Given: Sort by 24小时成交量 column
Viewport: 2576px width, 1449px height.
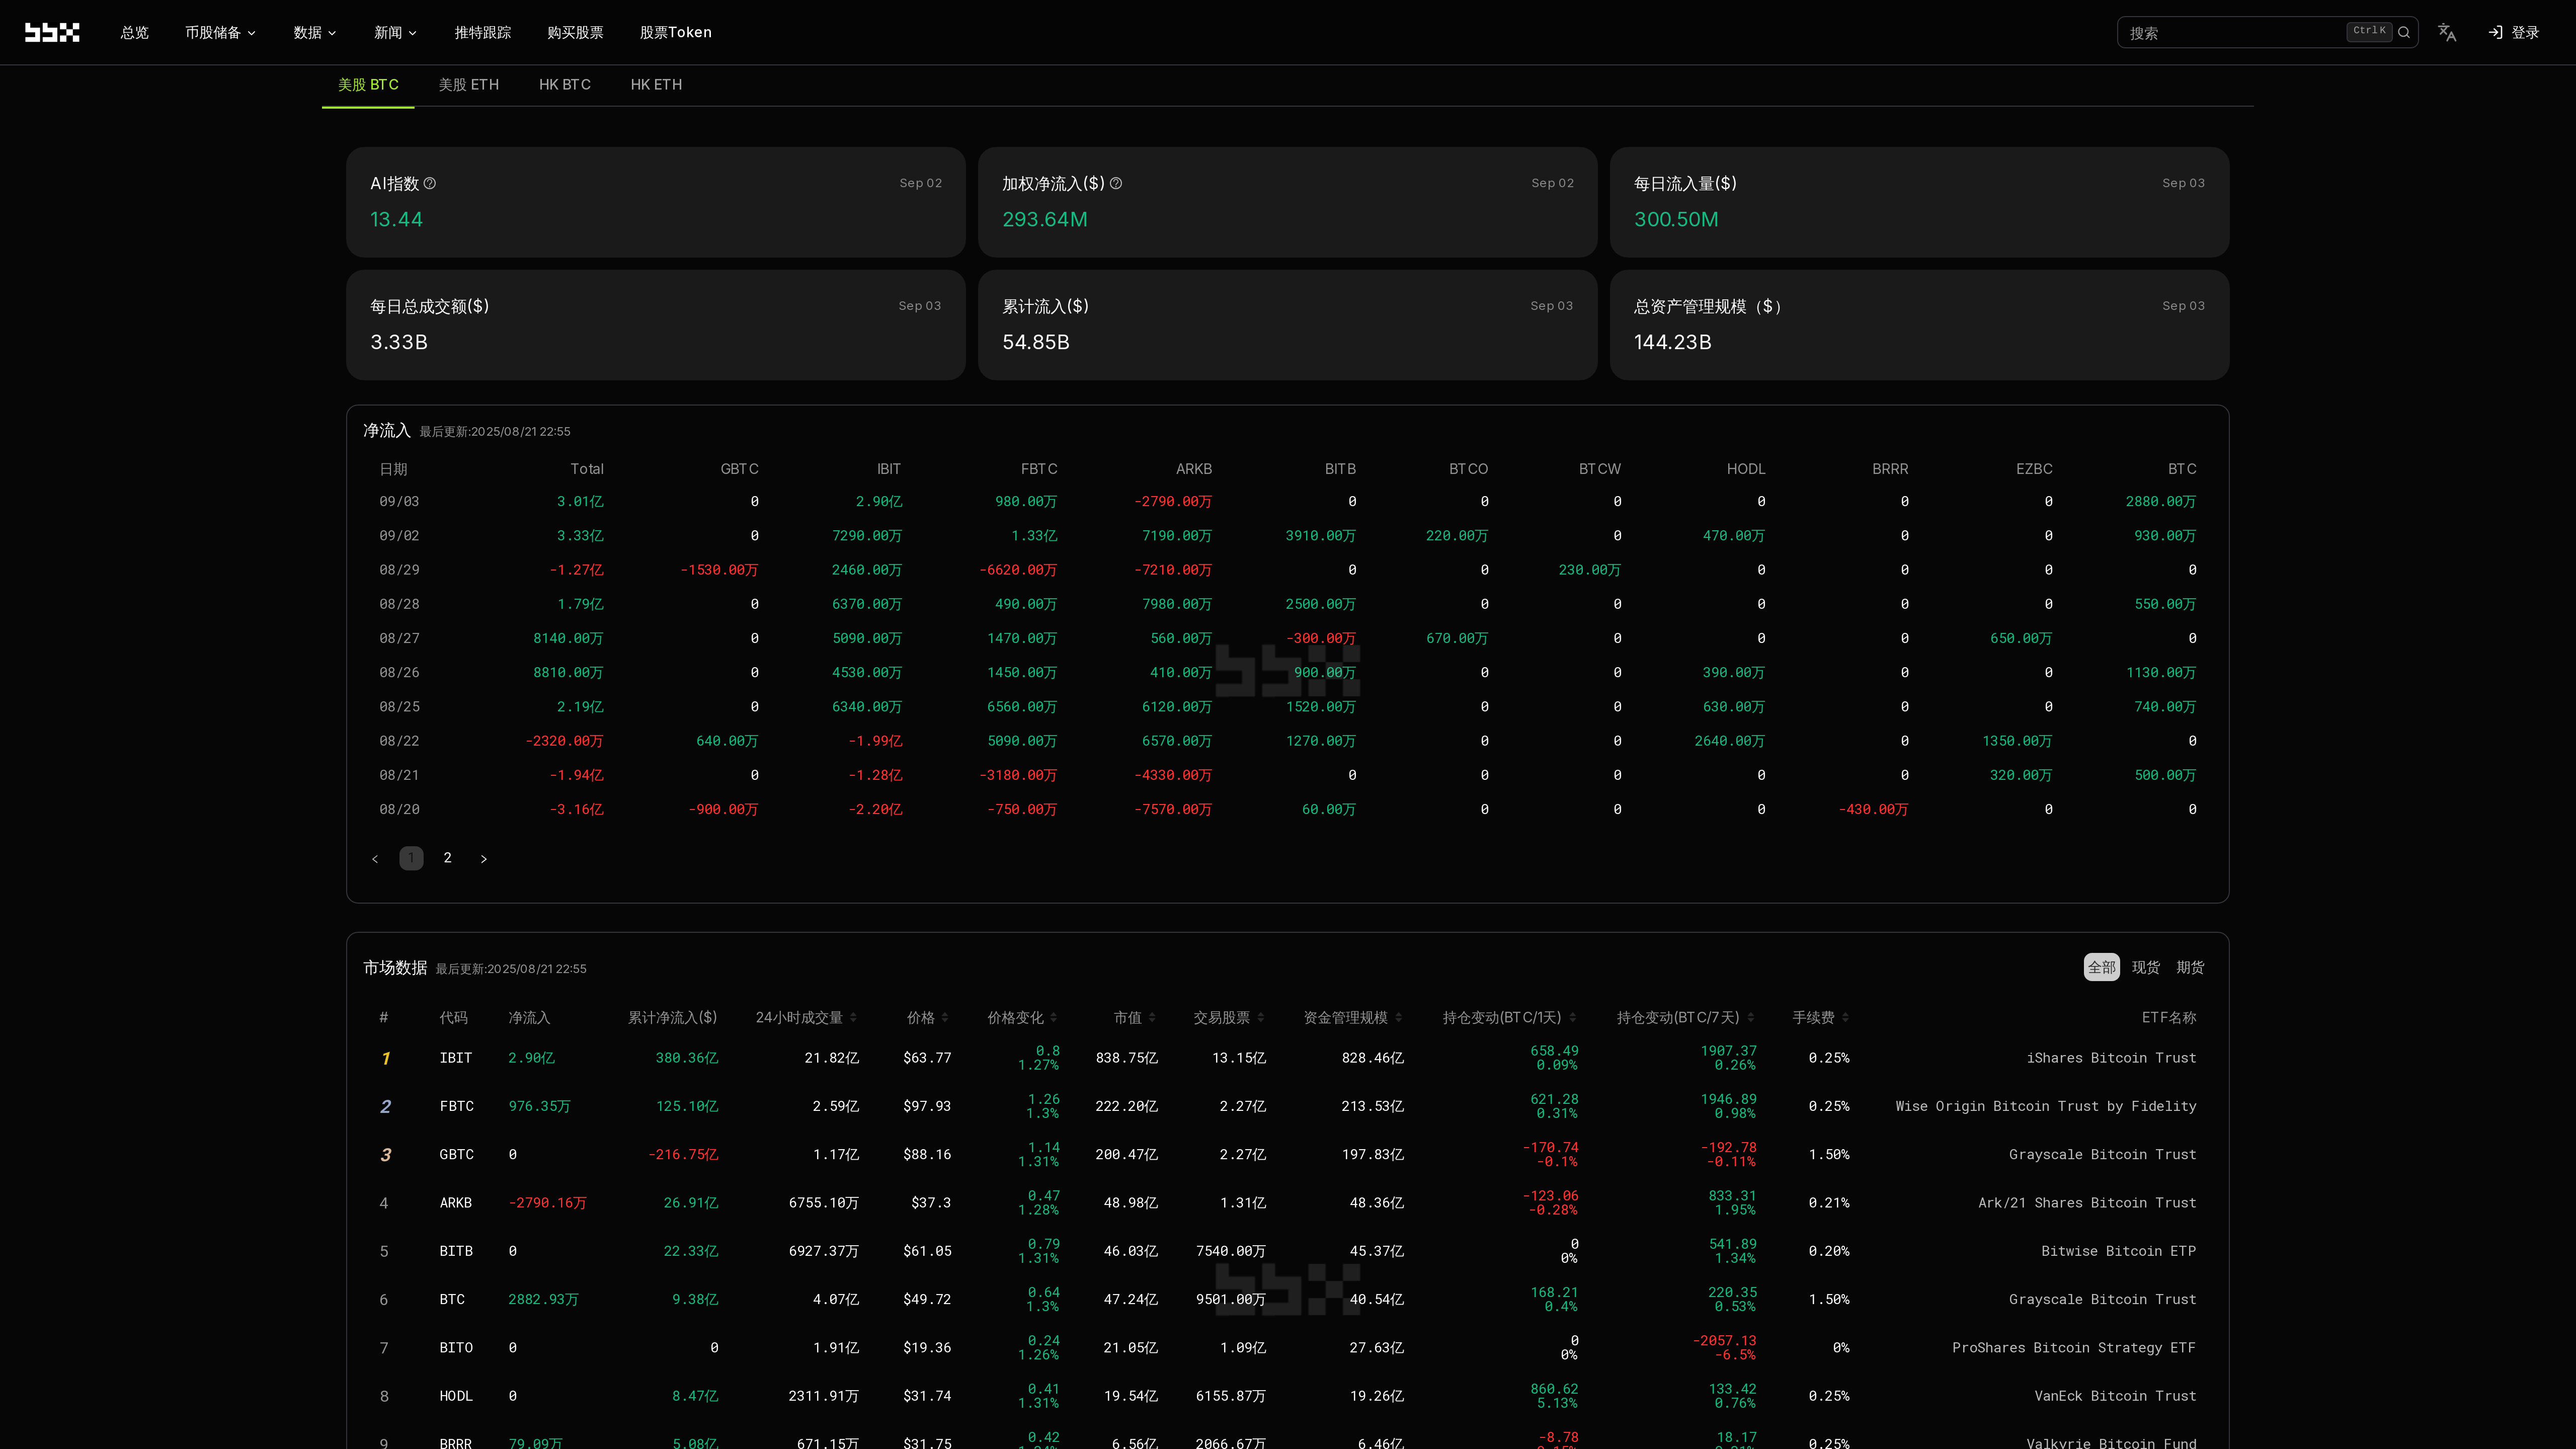Looking at the screenshot, I should [853, 1017].
